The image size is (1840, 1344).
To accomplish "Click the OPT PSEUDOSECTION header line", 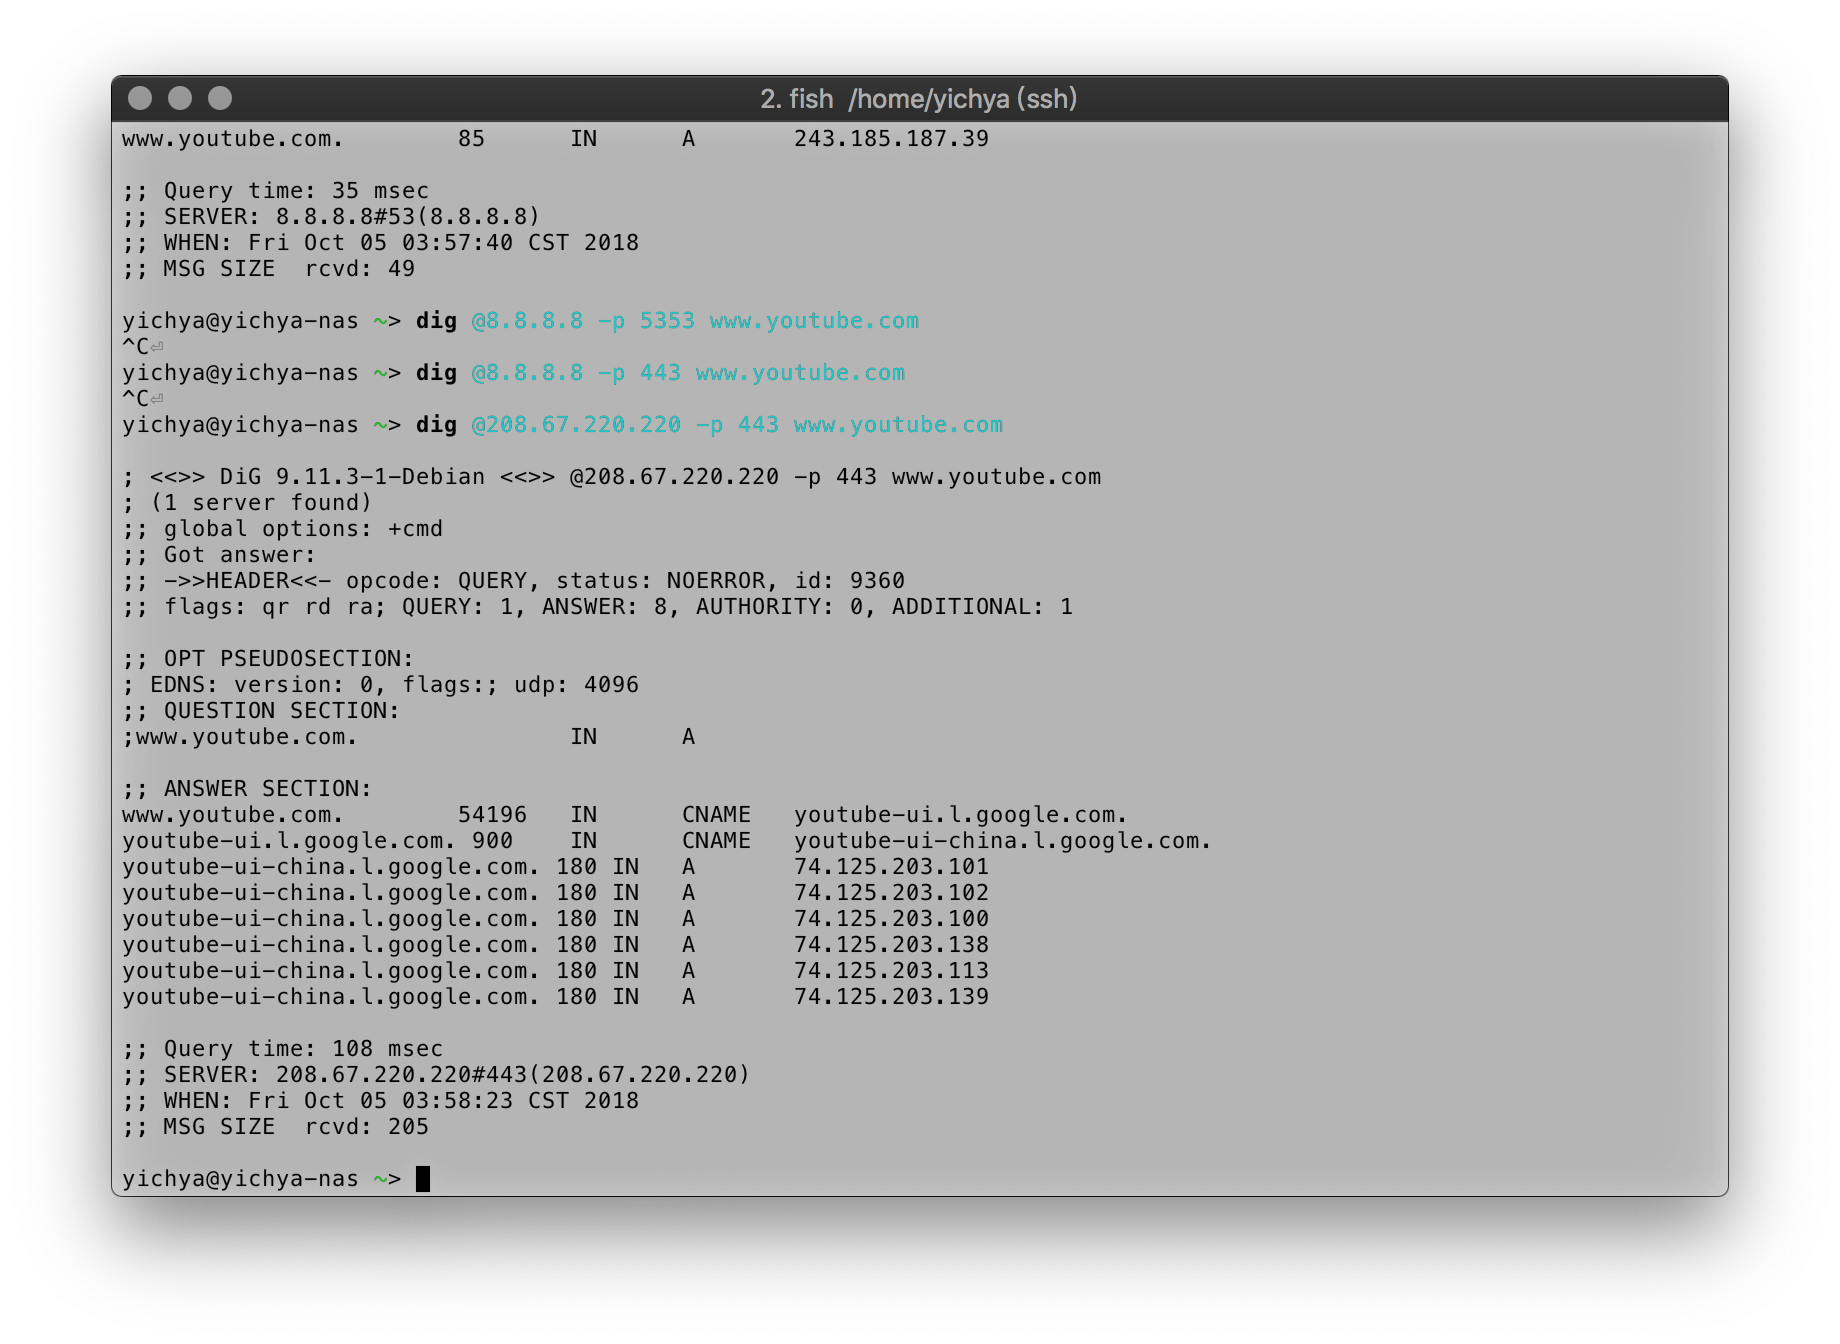I will (268, 659).
